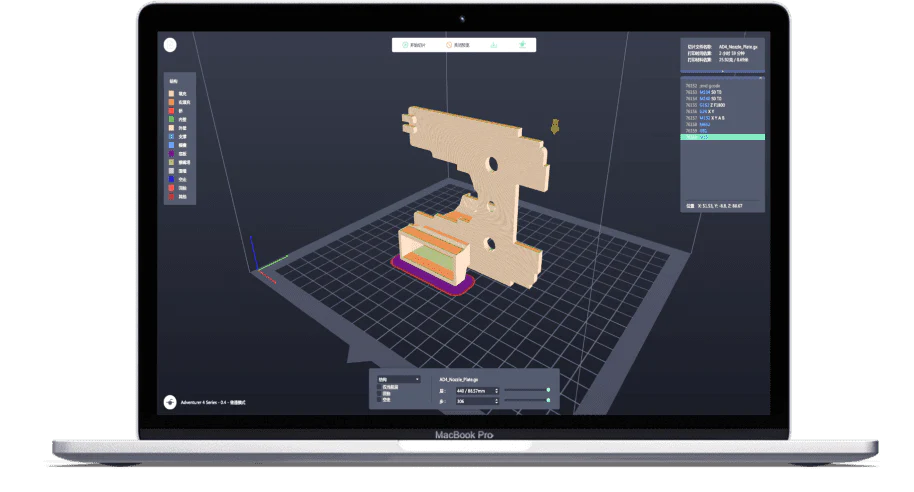
Task: Click the yellow extruder nozzle marker in the viewport
Action: pos(555,126)
